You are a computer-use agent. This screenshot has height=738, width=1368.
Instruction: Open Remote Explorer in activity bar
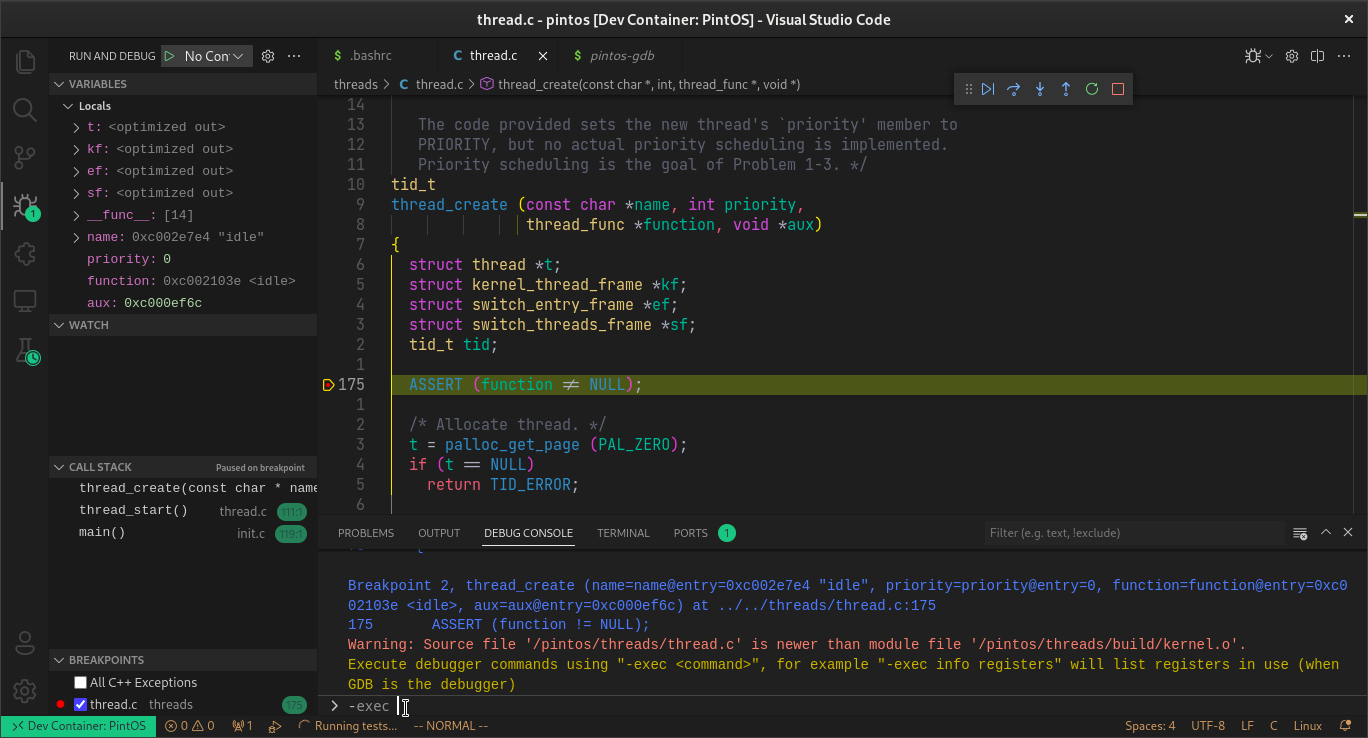(x=25, y=300)
